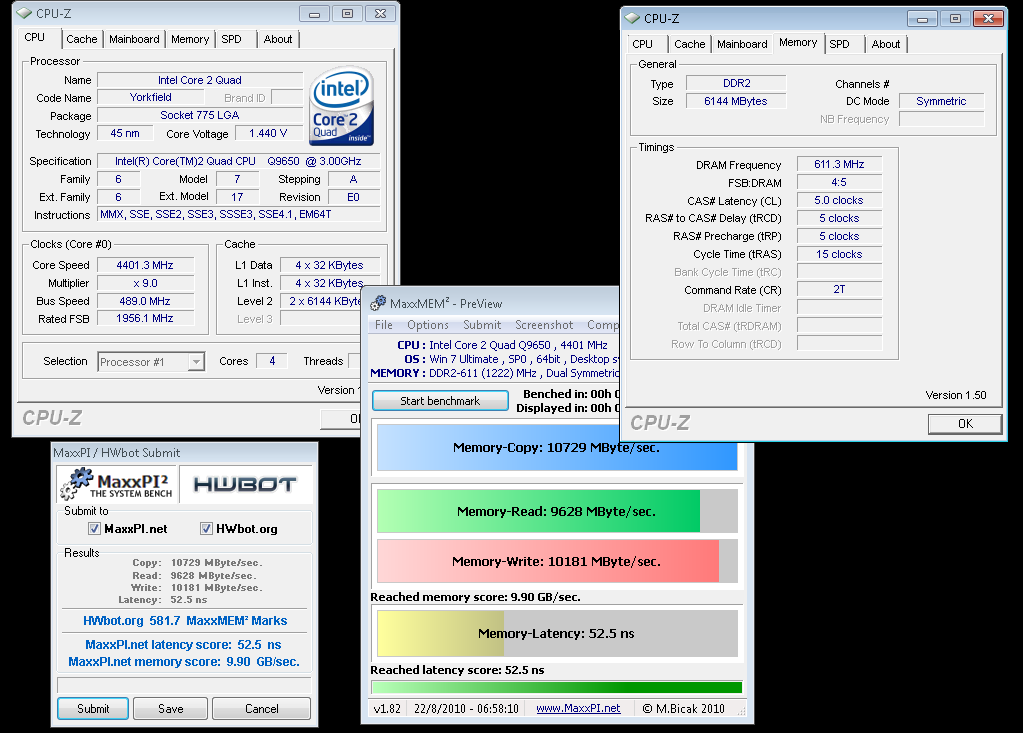1023x733 pixels.
Task: Click the Core Voltage 1.440 V value
Action: 268,133
